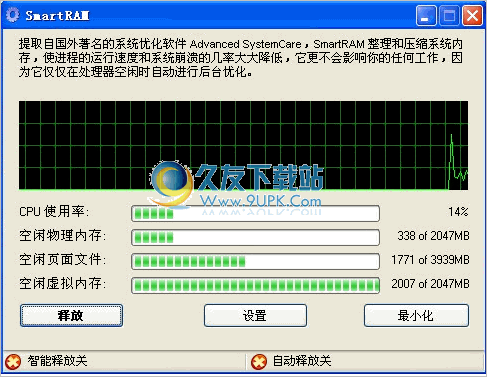Click the SmartRAM gear icon in title bar

pyautogui.click(x=13, y=15)
